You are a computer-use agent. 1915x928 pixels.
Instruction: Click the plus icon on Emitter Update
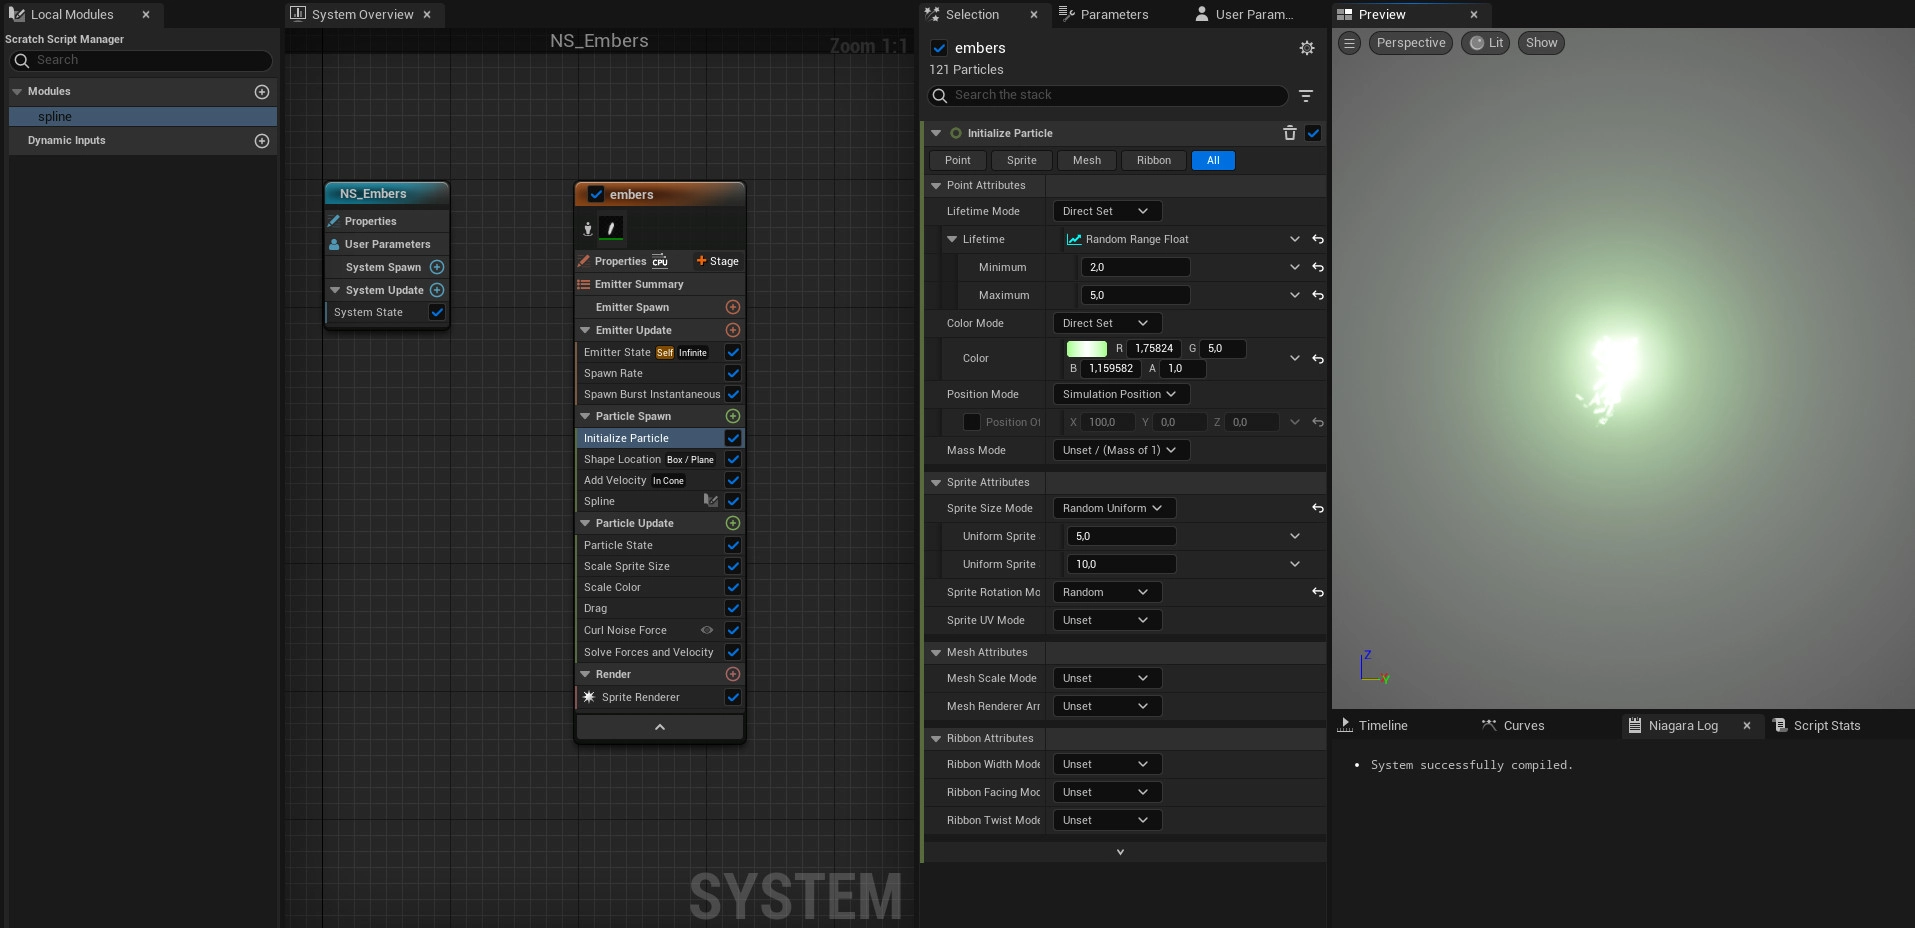click(x=732, y=330)
